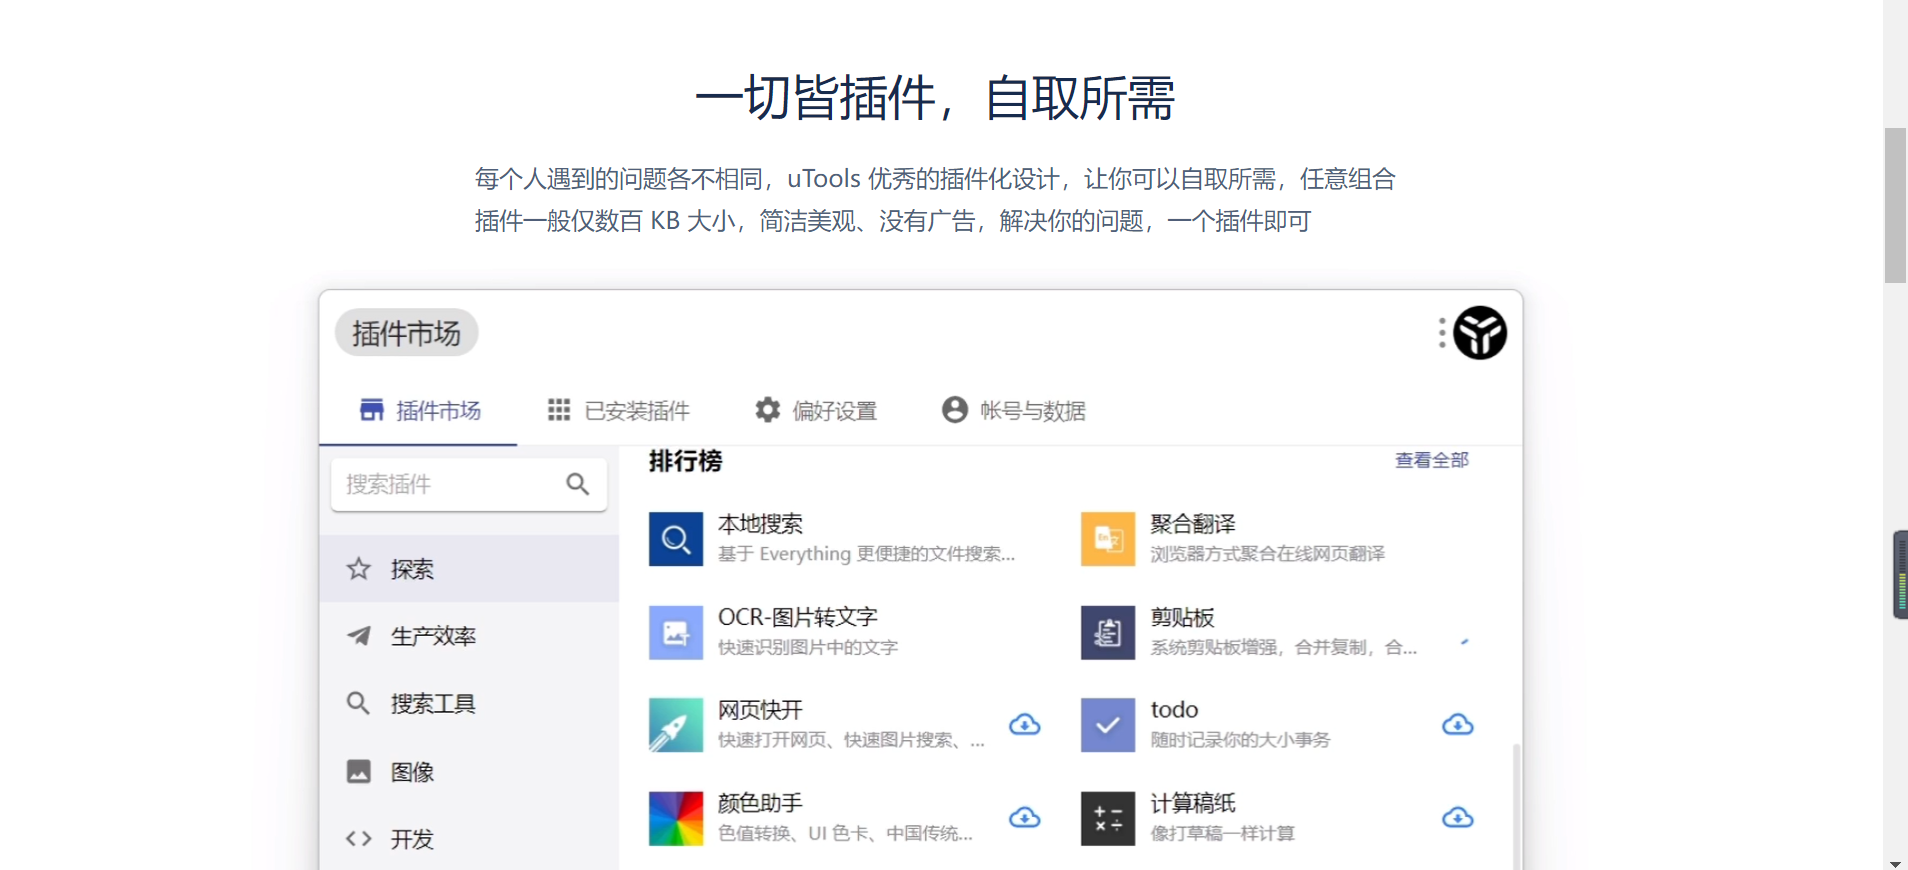Switch to the 已安装插件 tab
Viewport: 1908px width, 870px height.
coord(619,410)
